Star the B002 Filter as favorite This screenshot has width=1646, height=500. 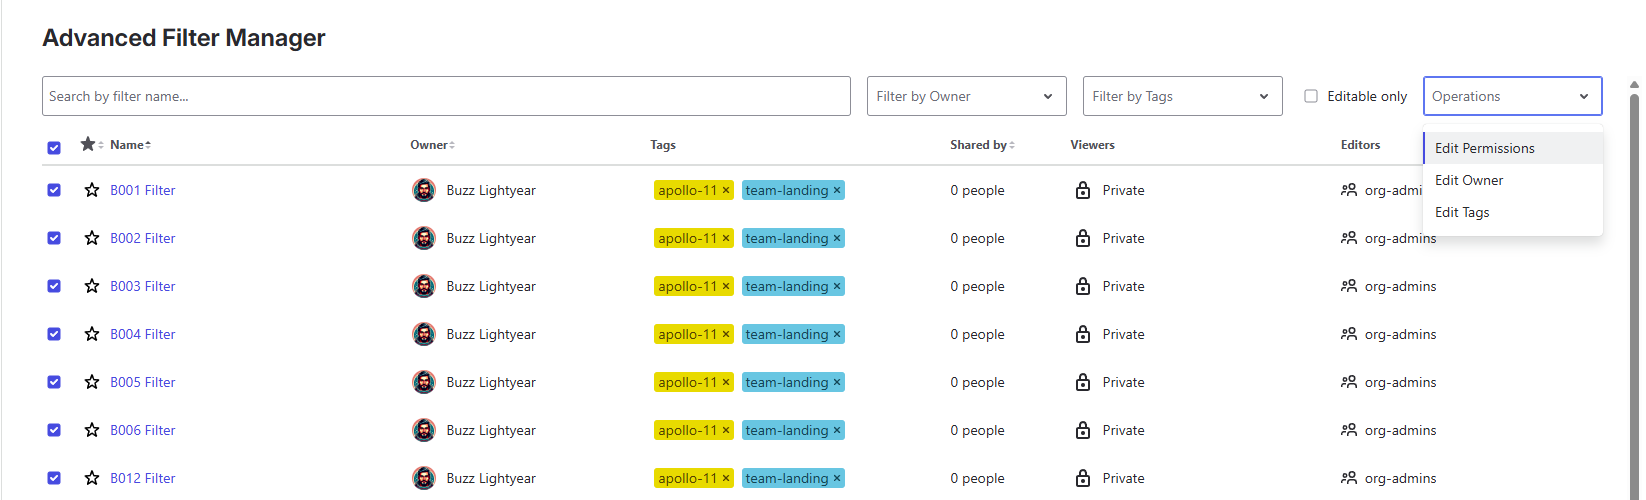(92, 238)
